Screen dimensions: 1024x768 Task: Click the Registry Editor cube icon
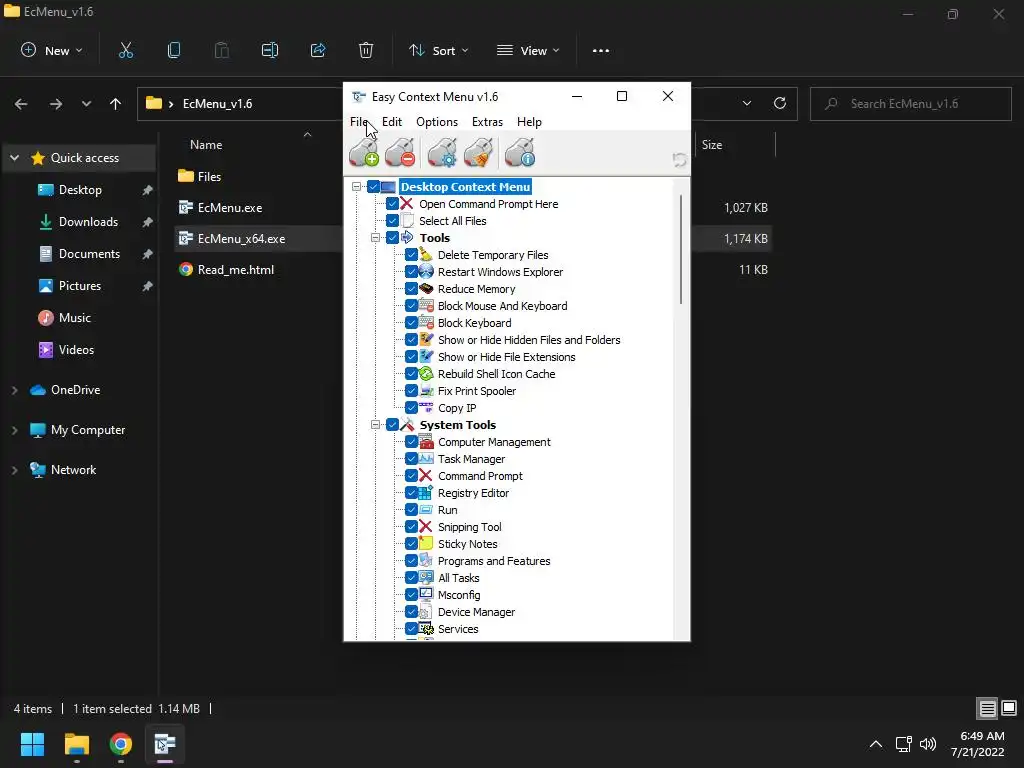426,492
